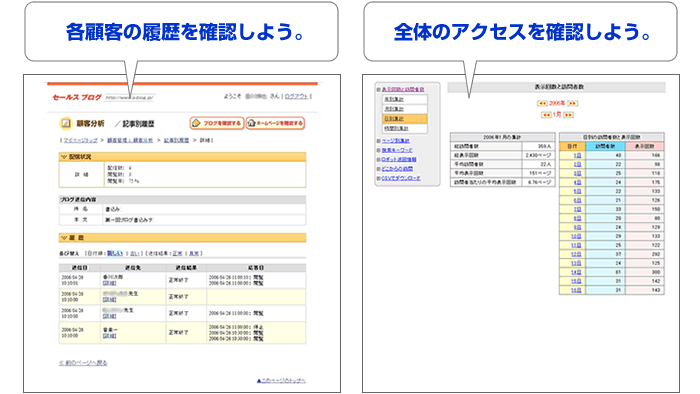Click the ホームページを確認する button
700x394 pixels.
pyautogui.click(x=275, y=123)
